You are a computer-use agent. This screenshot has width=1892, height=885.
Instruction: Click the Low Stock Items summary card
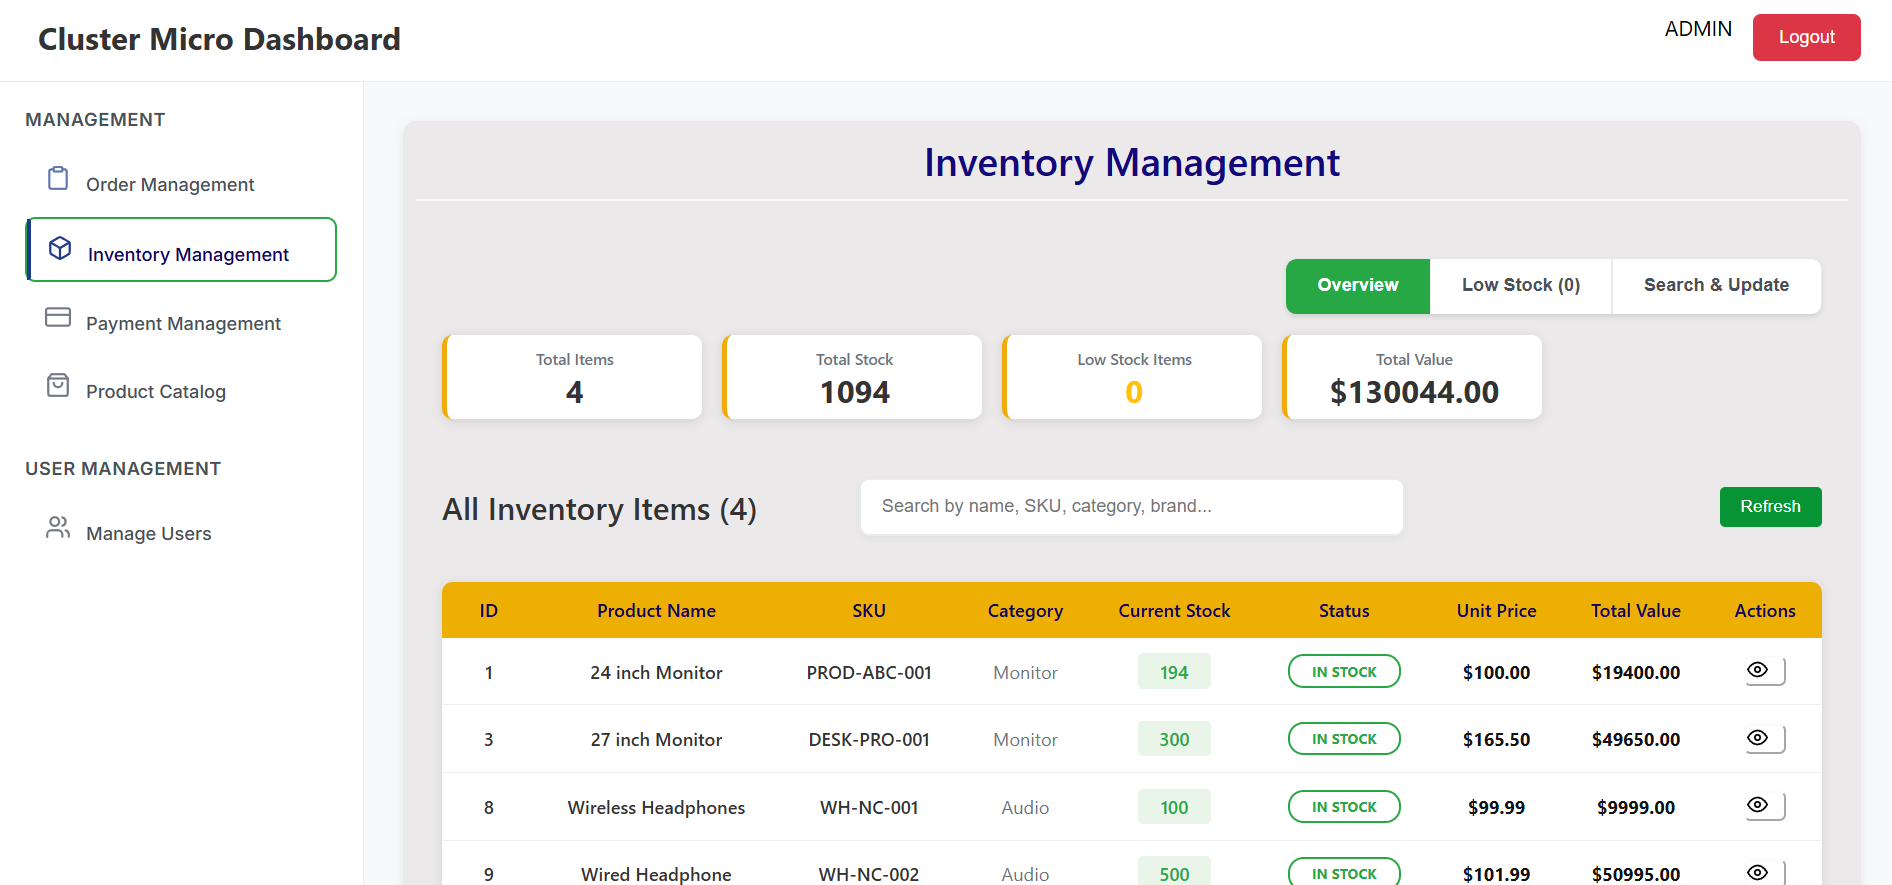(1133, 377)
